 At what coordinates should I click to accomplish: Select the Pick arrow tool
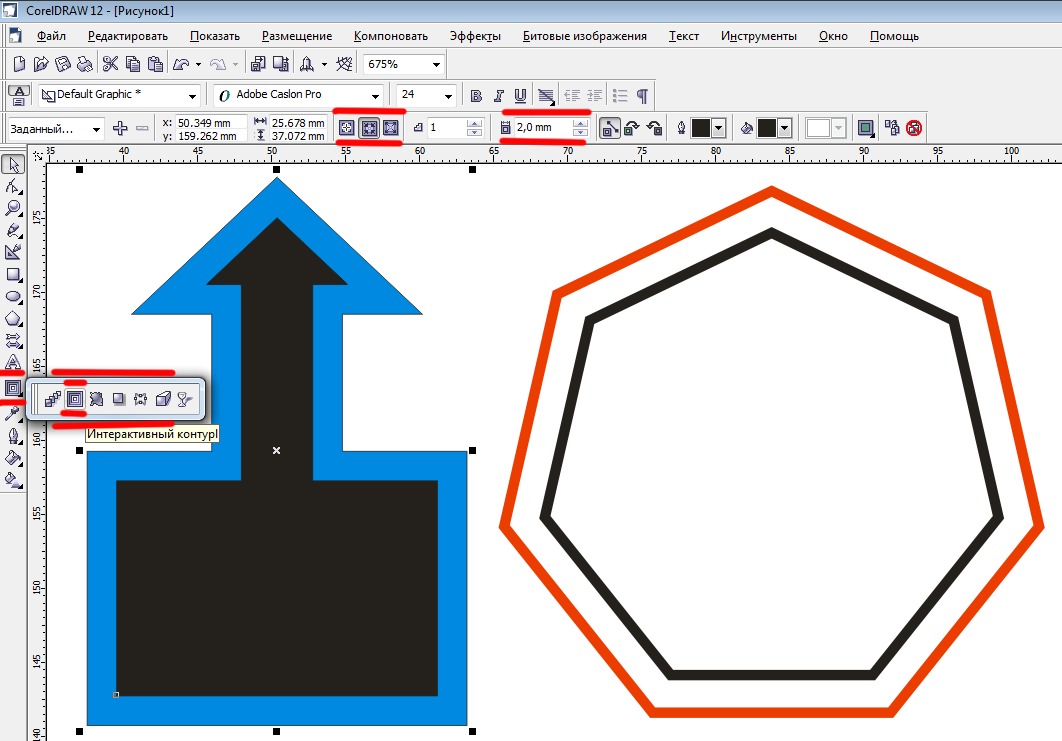[13, 165]
